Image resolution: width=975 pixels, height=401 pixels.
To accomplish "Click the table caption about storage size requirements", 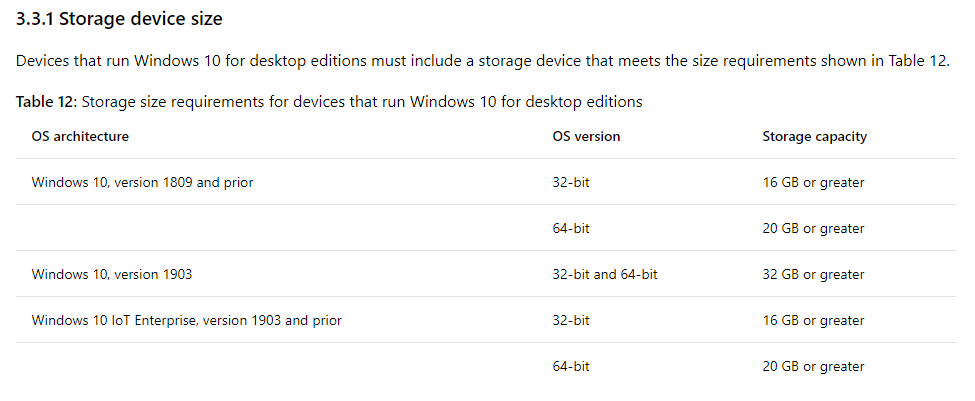I will (x=329, y=101).
